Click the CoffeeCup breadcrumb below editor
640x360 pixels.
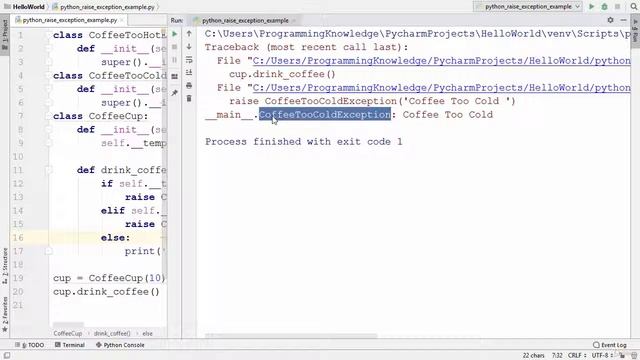pyautogui.click(x=68, y=333)
